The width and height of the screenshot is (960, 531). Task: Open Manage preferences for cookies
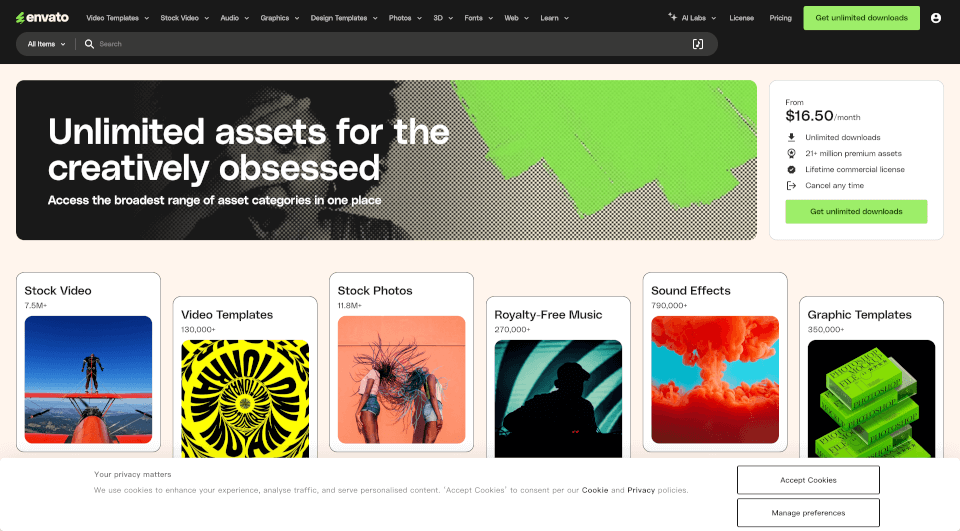coord(808,513)
